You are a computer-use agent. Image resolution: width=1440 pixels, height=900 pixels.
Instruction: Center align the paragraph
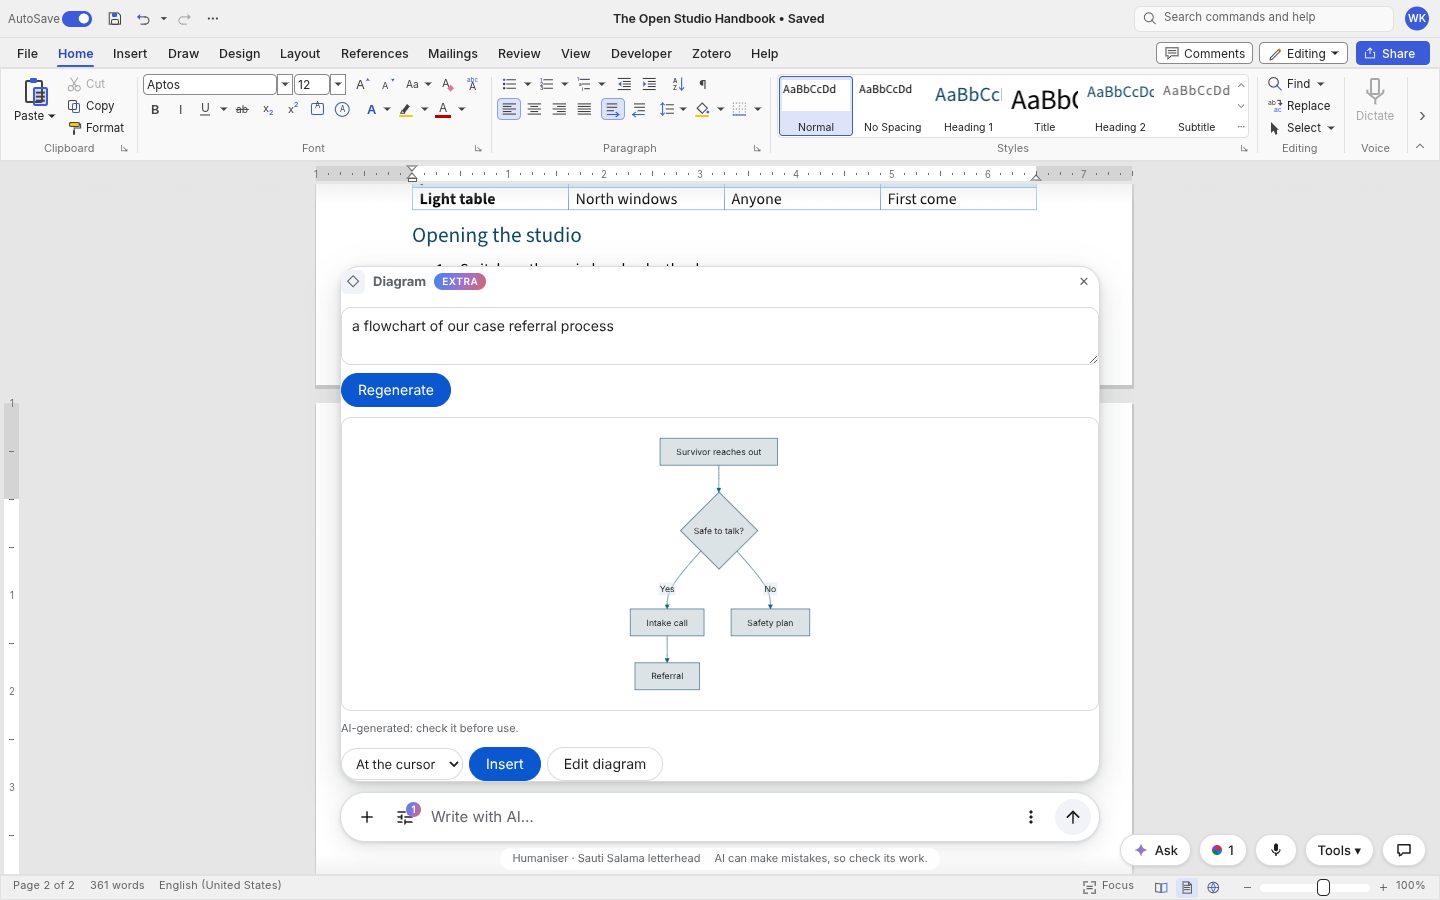click(534, 109)
